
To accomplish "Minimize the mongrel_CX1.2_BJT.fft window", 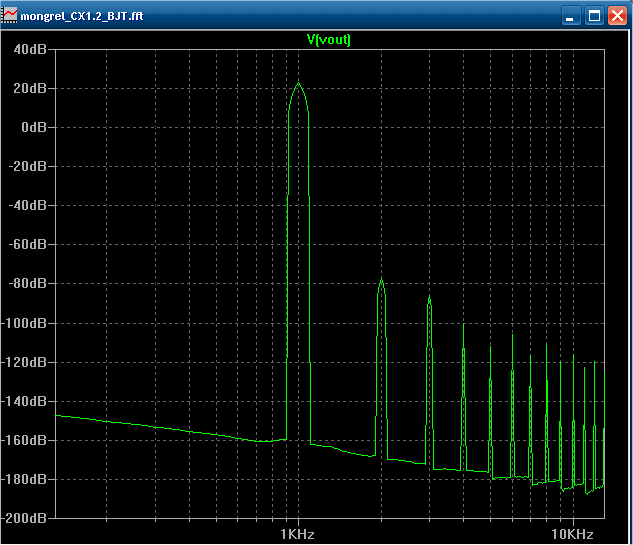I will tap(571, 16).
